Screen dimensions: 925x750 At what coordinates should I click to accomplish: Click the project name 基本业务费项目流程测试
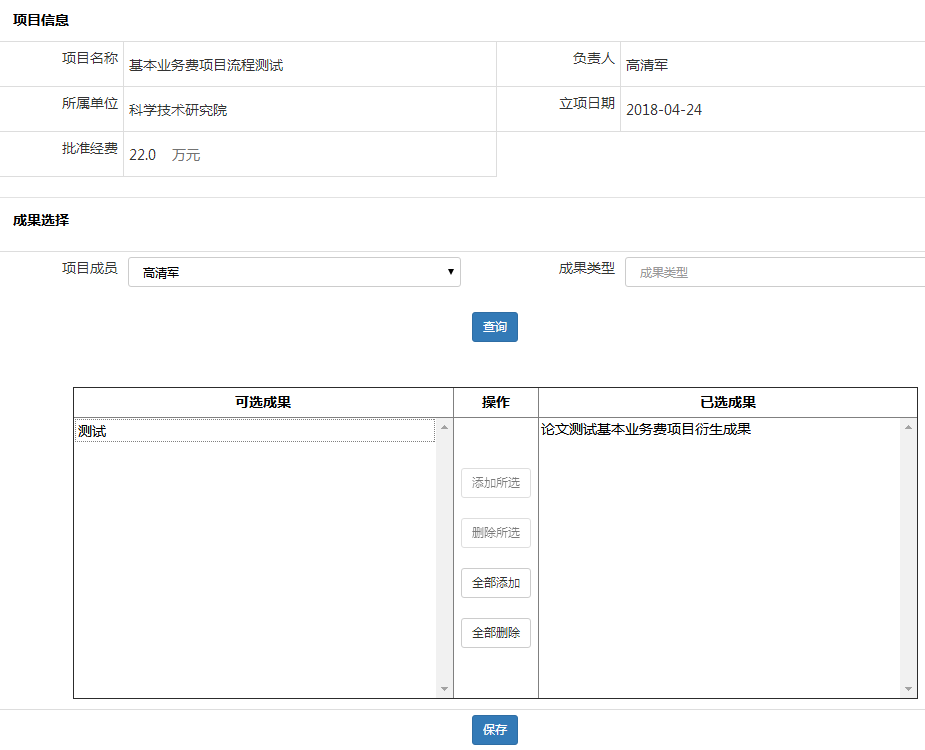click(206, 65)
